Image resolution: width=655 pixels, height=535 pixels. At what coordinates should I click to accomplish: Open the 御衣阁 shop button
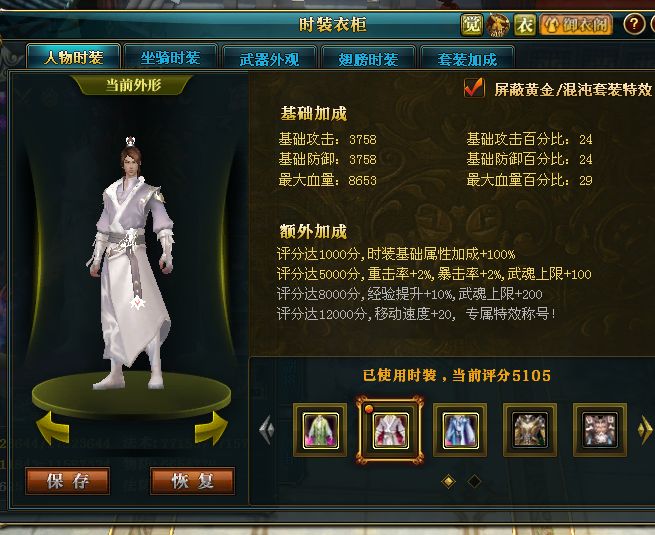[576, 25]
